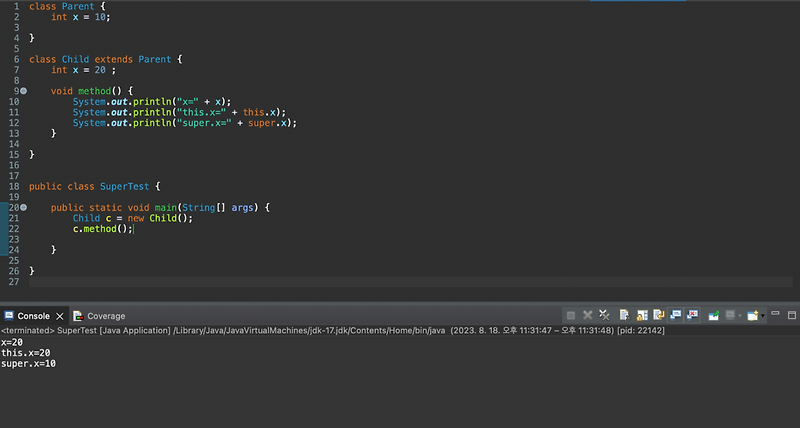800x428 pixels.
Task: Click the Terminate button in Console toolbar
Action: click(571, 315)
